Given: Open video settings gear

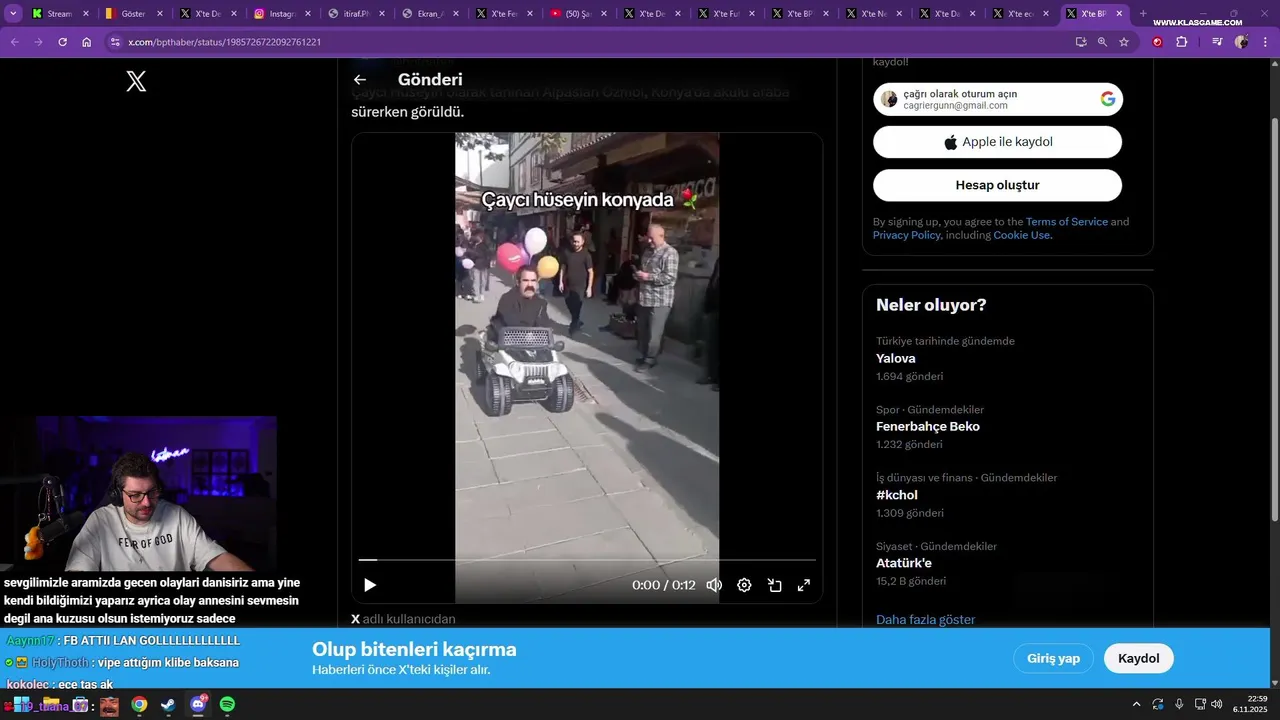Looking at the screenshot, I should pos(744,585).
